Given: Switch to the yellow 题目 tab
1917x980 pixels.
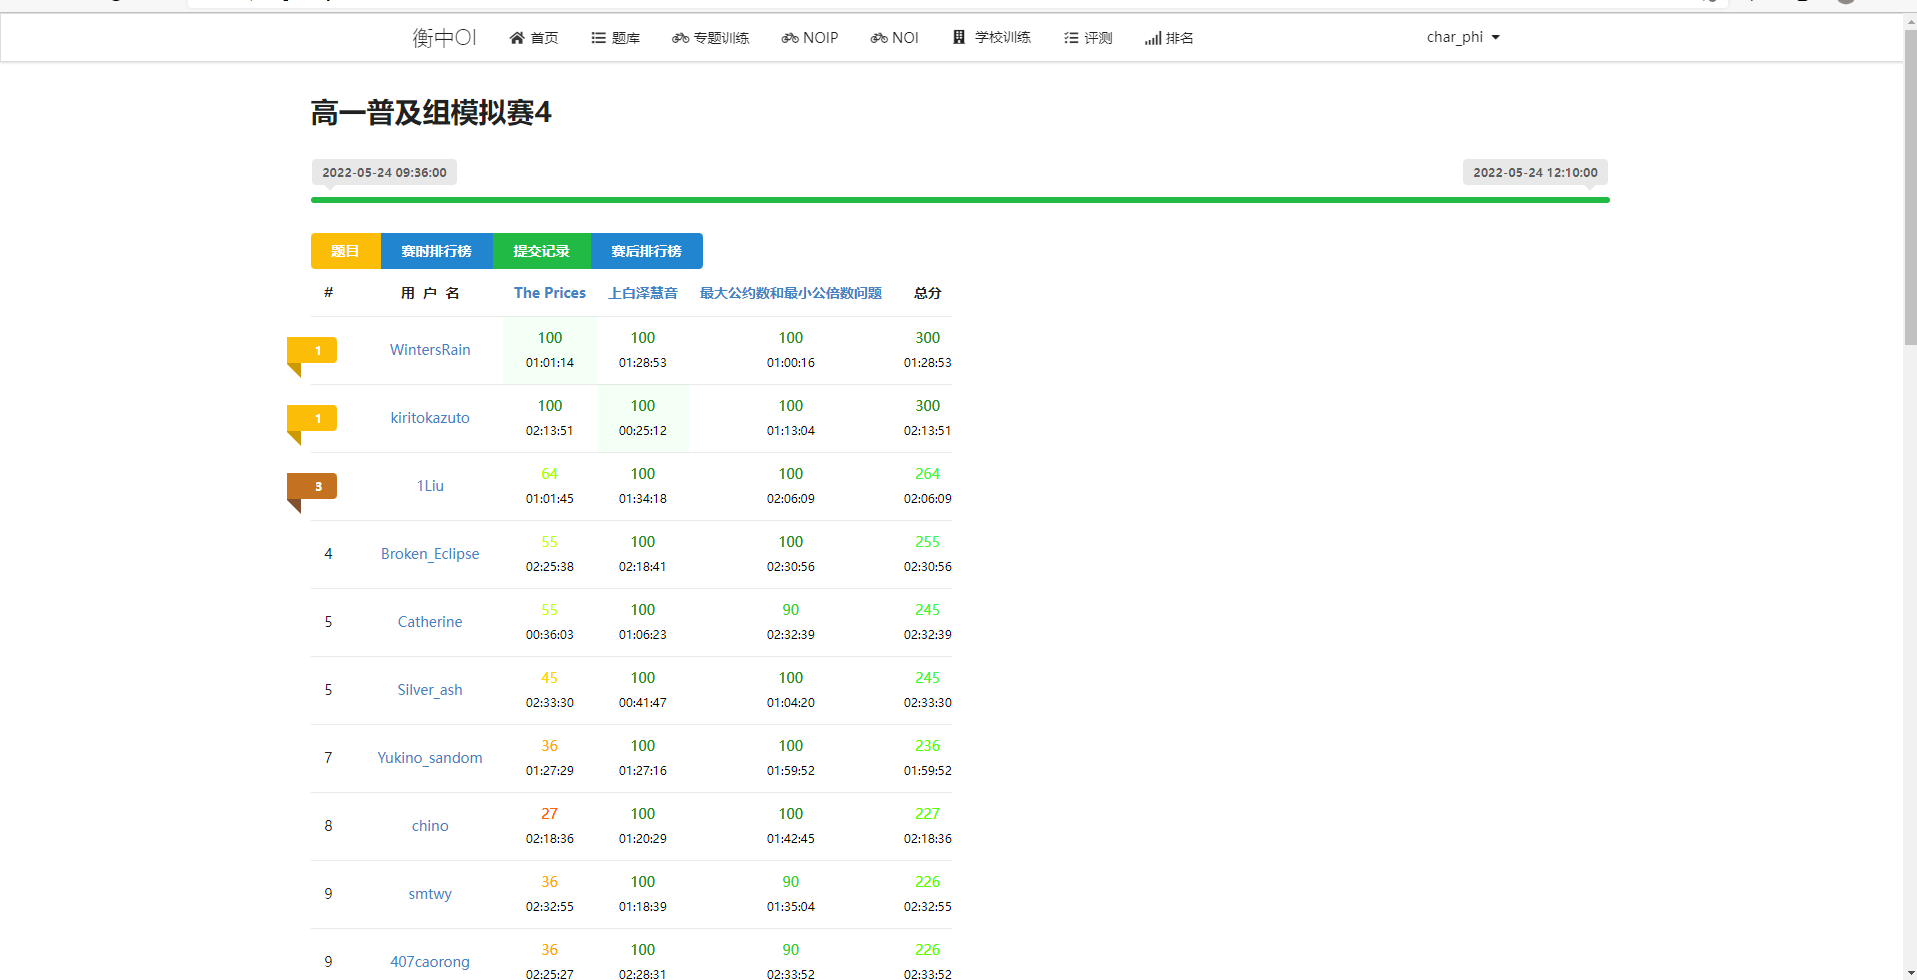Looking at the screenshot, I should 346,251.
